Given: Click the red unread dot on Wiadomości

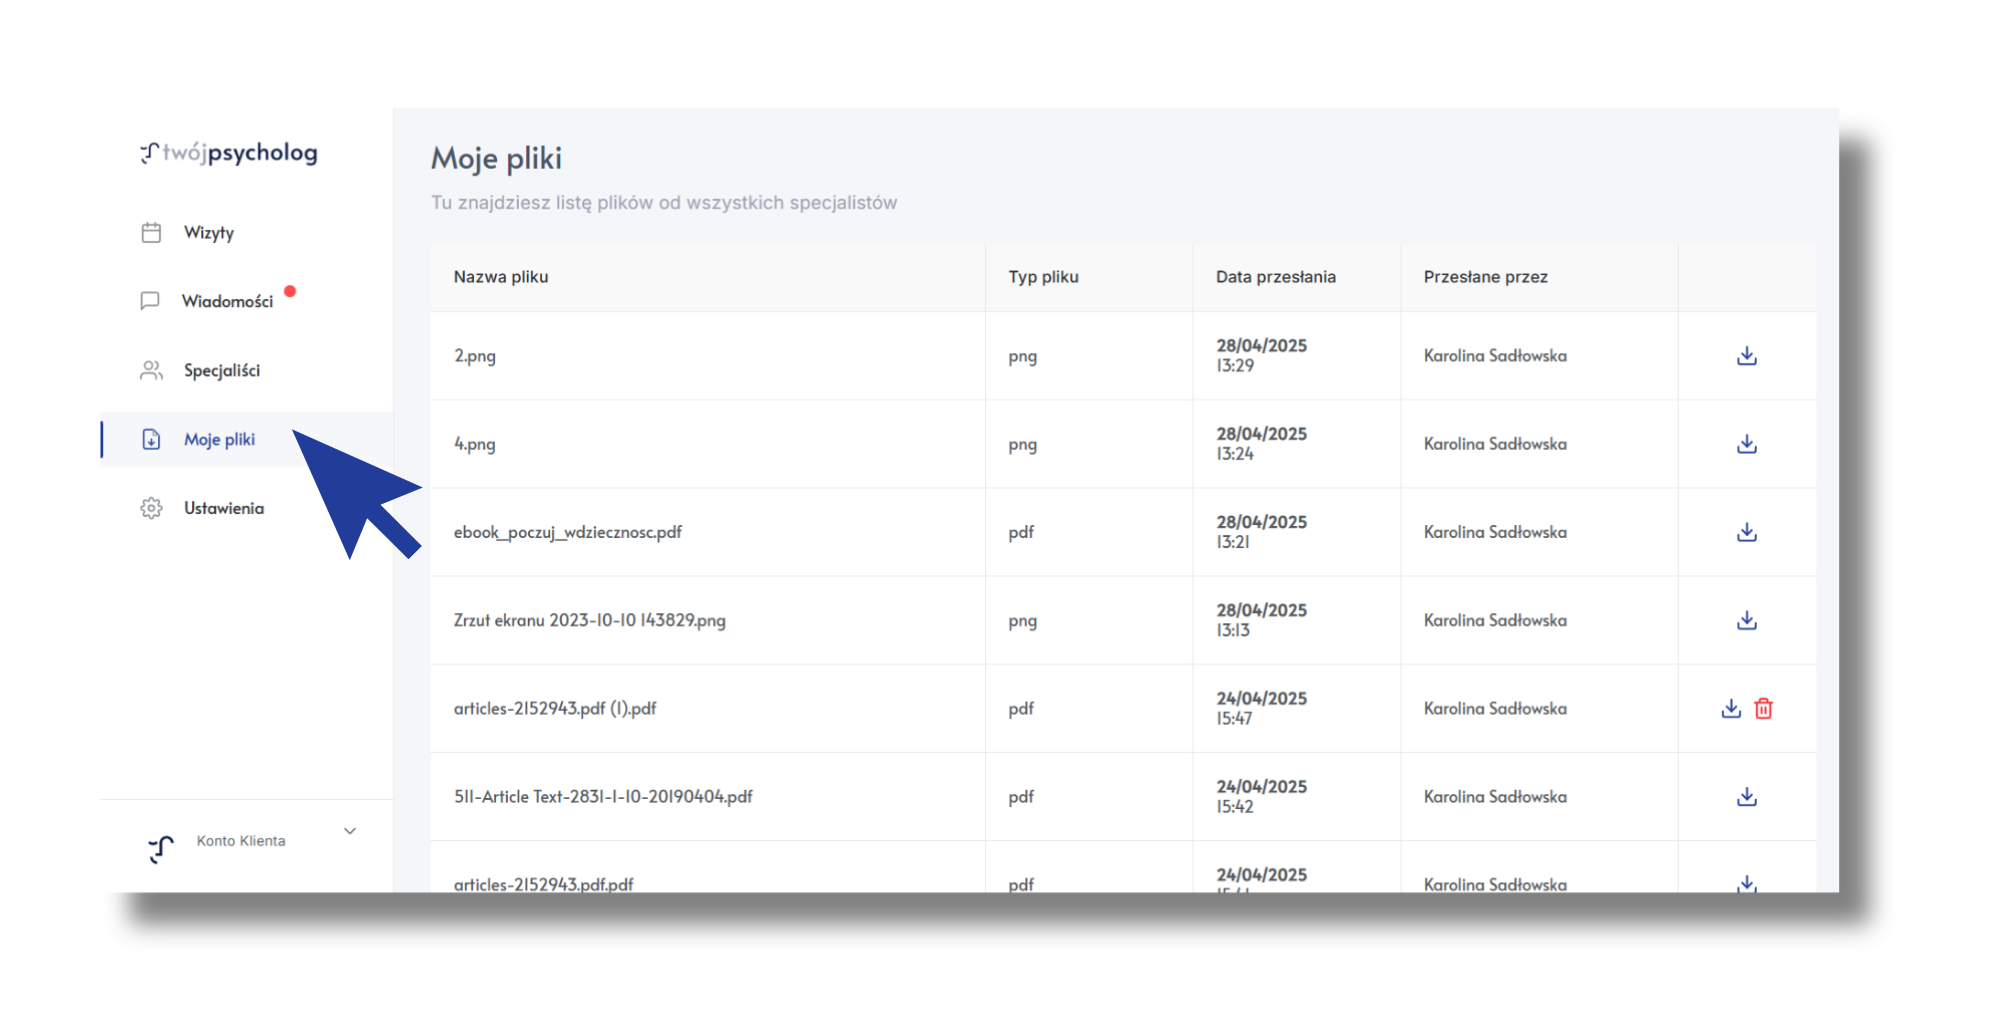Looking at the screenshot, I should [x=290, y=291].
